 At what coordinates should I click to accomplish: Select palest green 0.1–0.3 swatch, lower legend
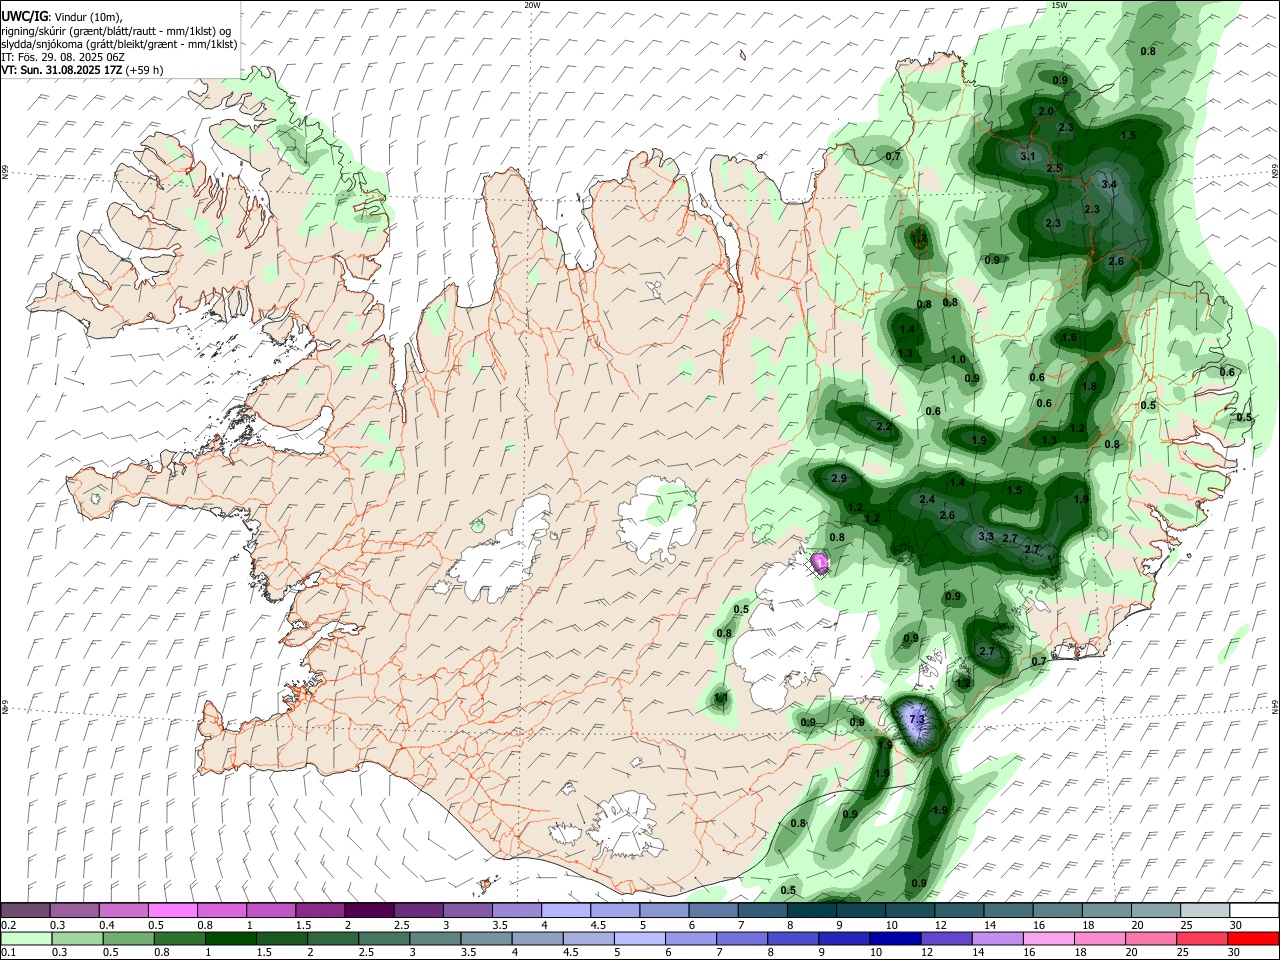25,938
